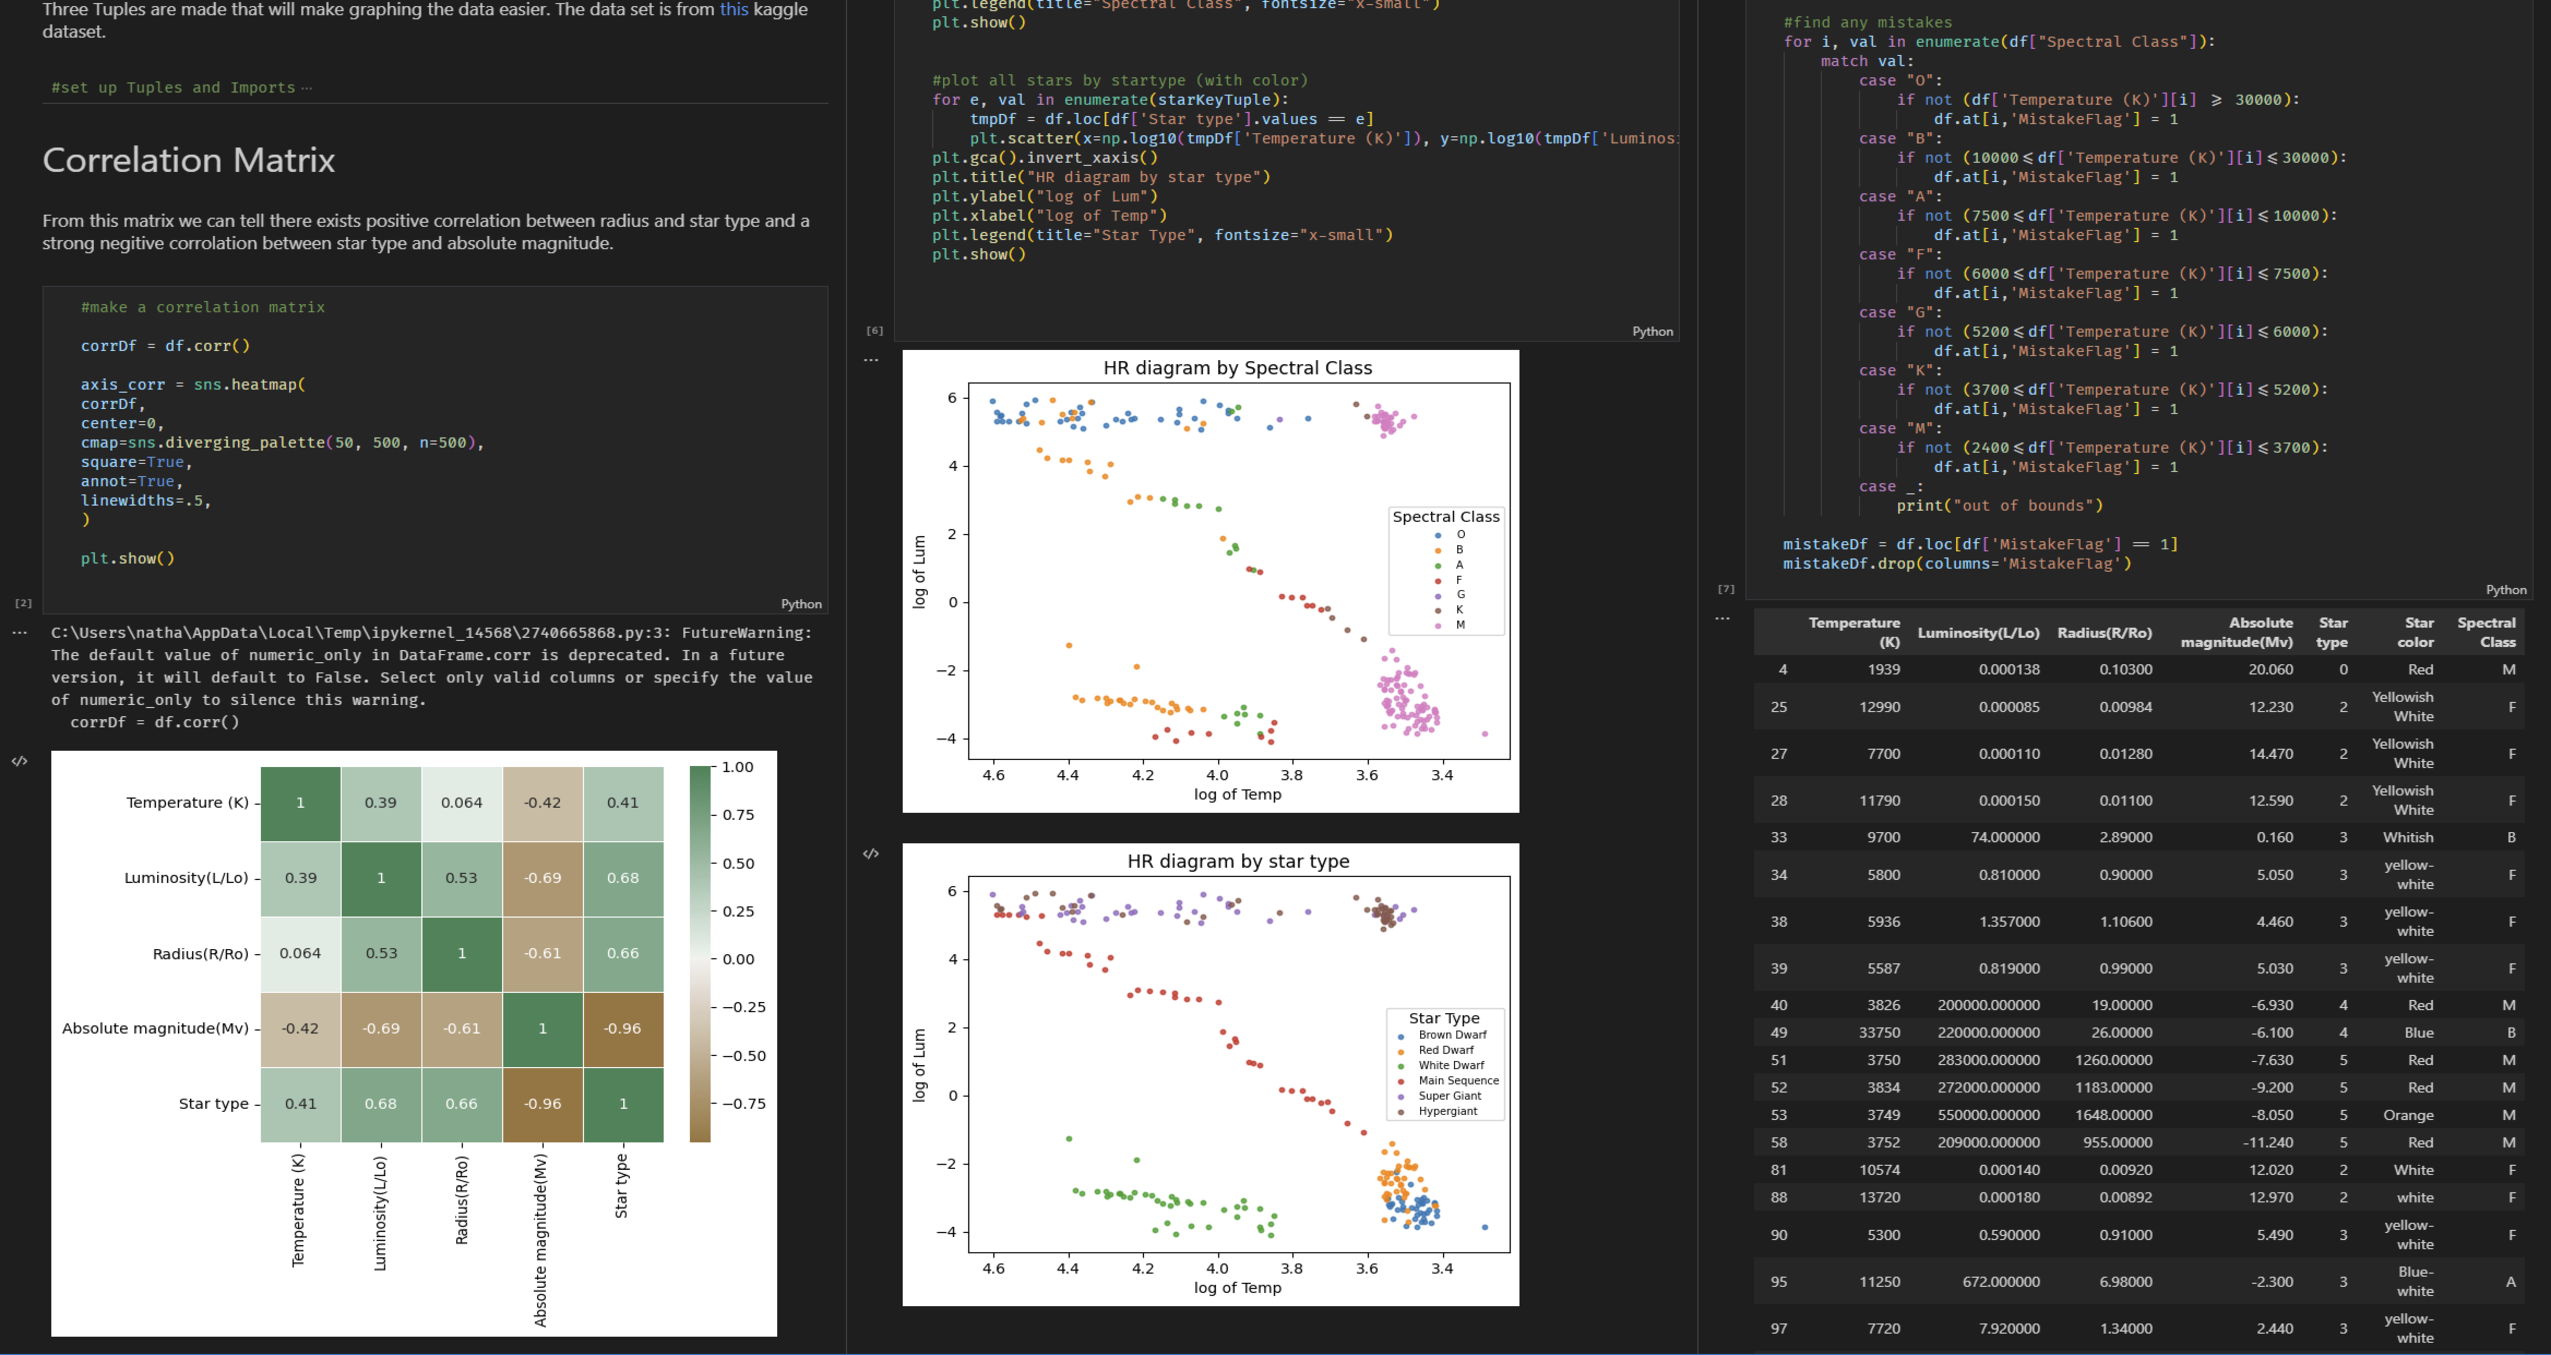Click 'Blue-white' color in row 95
Screen dimensions: 2551x1355
[x=2413, y=1282]
